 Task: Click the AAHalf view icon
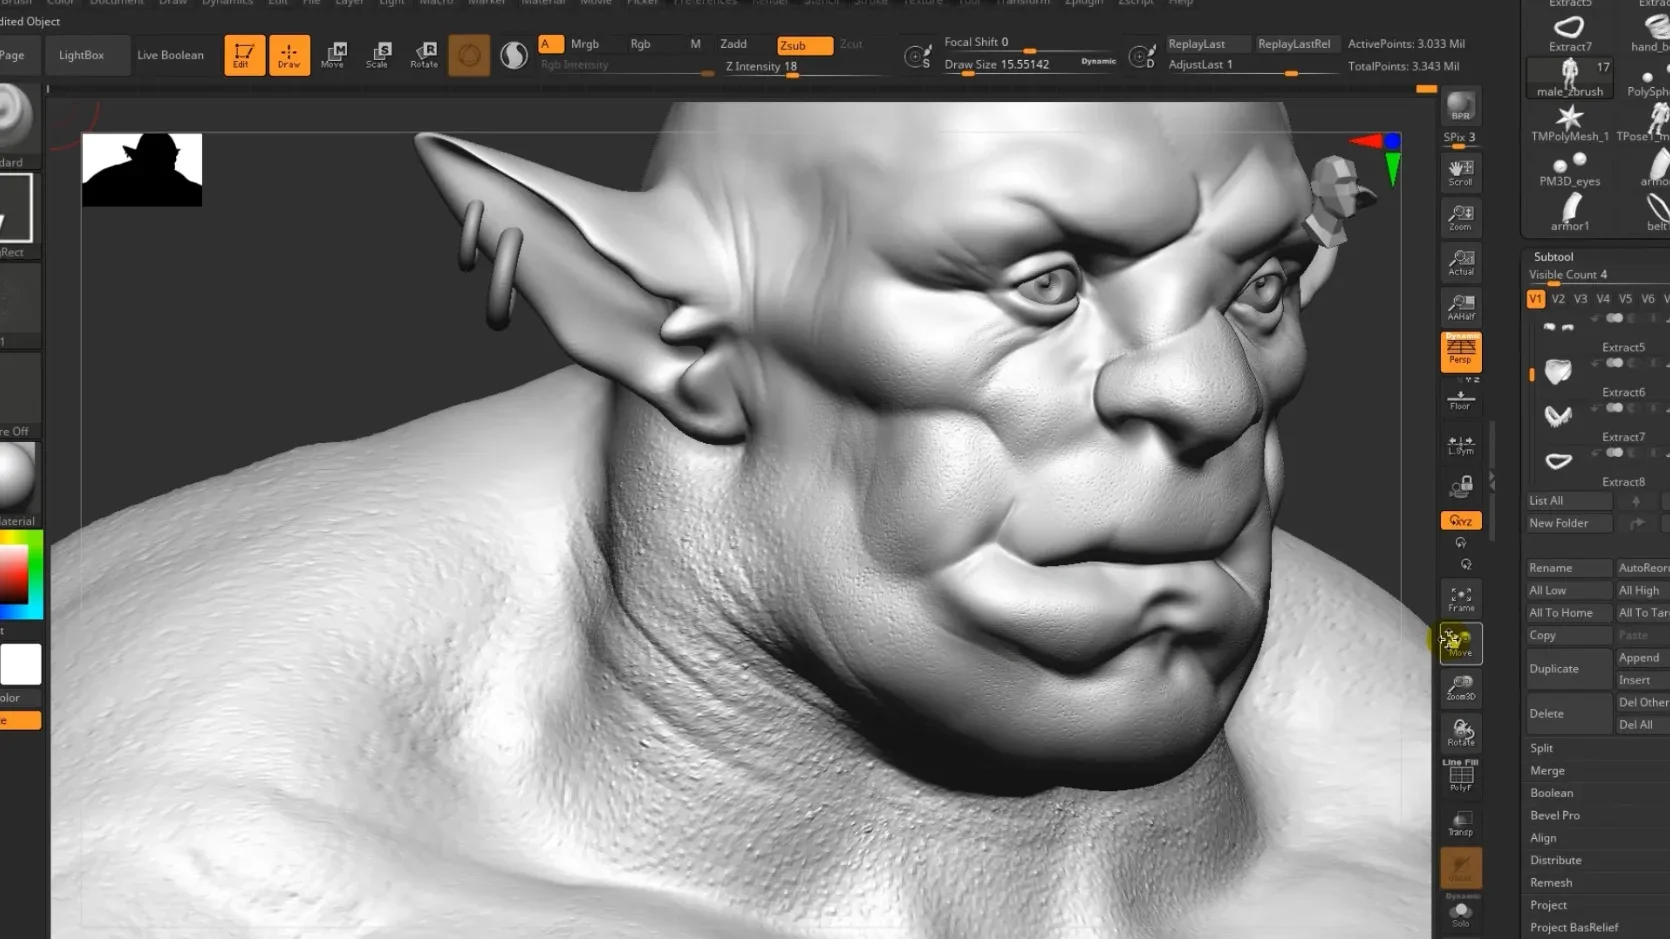(x=1461, y=307)
